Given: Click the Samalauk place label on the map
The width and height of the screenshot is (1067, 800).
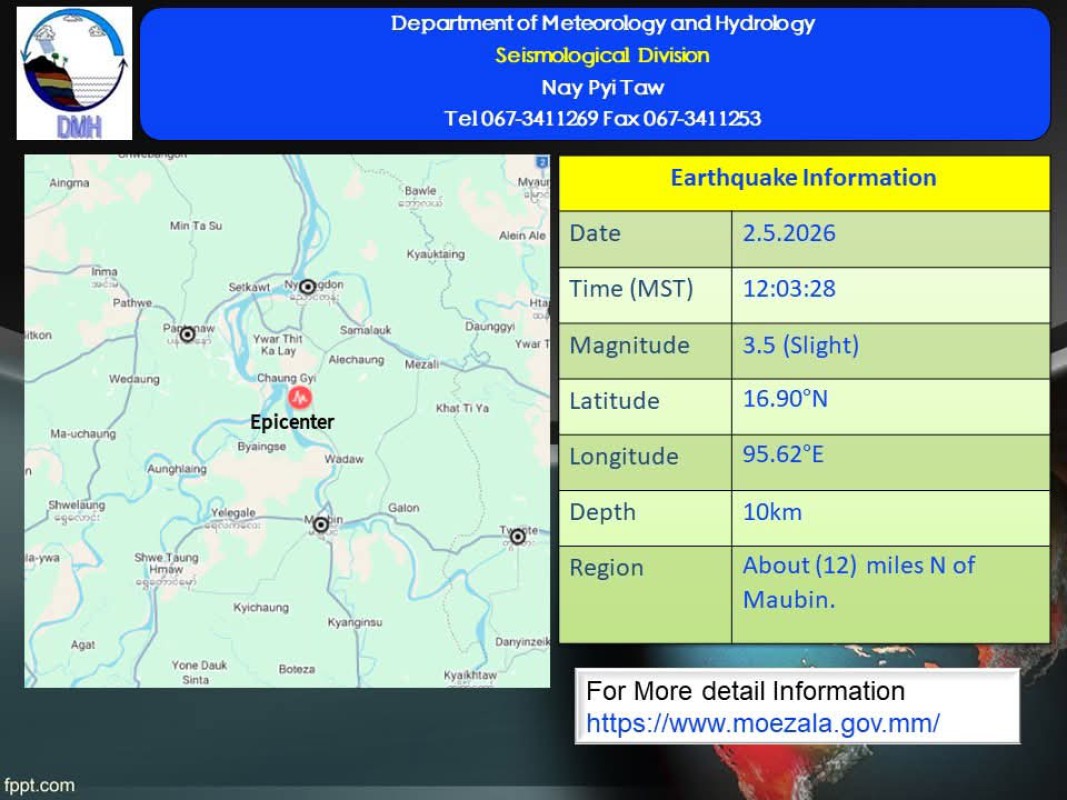Looking at the screenshot, I should pos(365,330).
